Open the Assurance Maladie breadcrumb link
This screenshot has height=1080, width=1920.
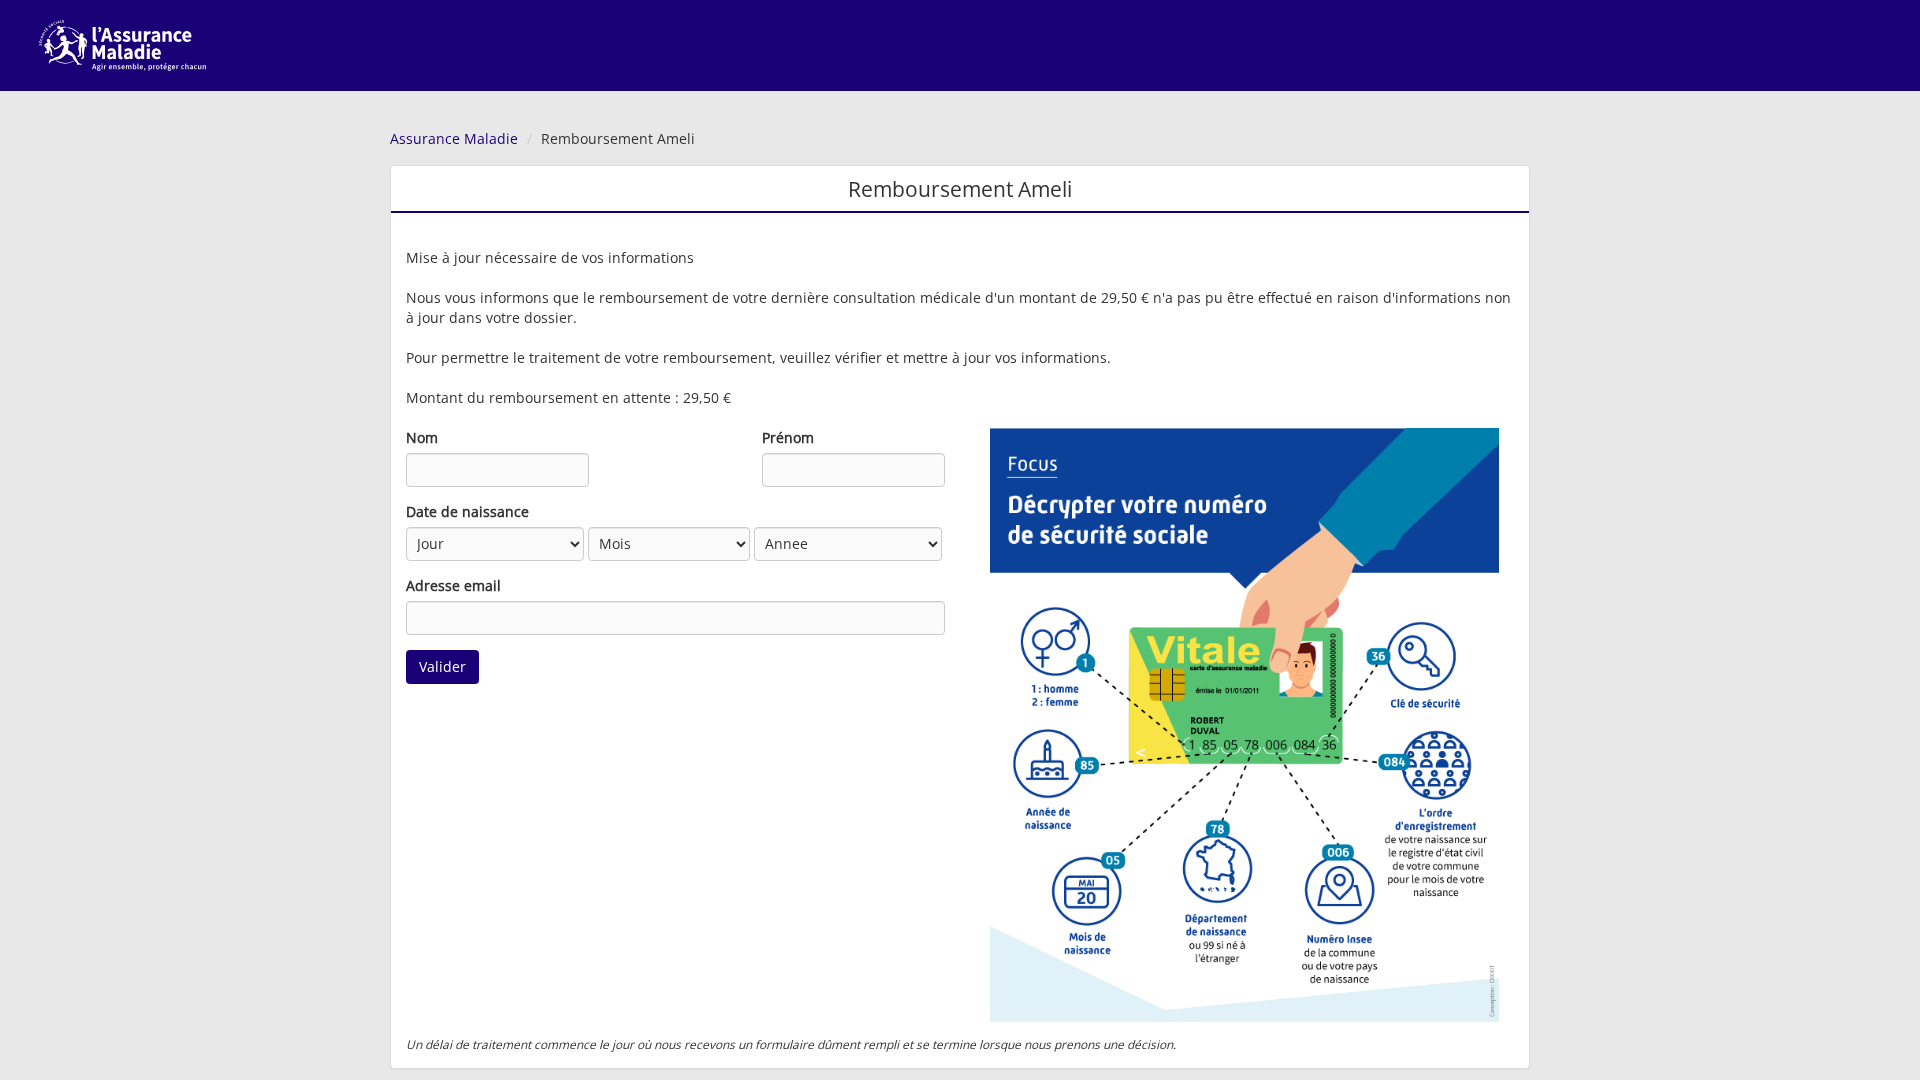(454, 139)
